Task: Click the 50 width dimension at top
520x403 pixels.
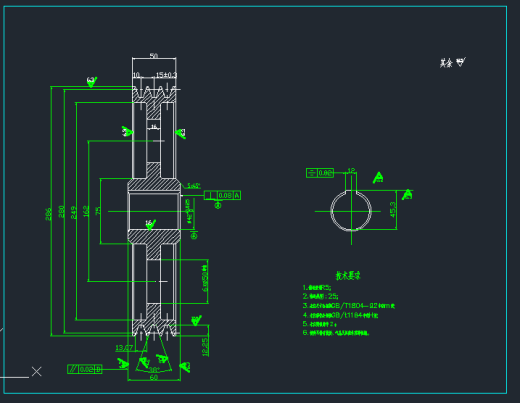Action: pos(154,55)
